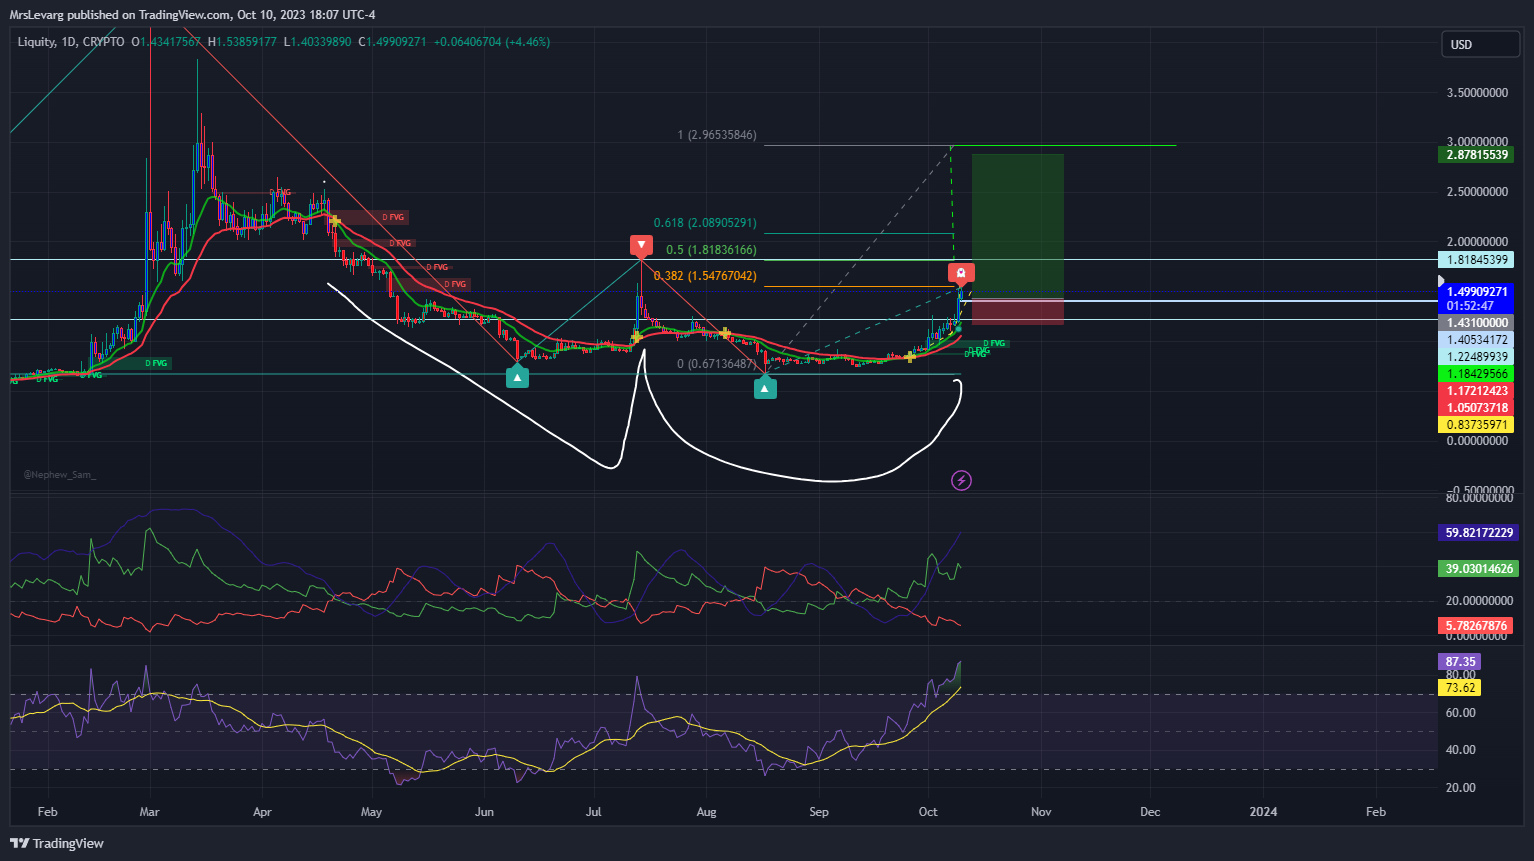Click the red lock marker near October
Image resolution: width=1534 pixels, height=861 pixels.
(961, 273)
